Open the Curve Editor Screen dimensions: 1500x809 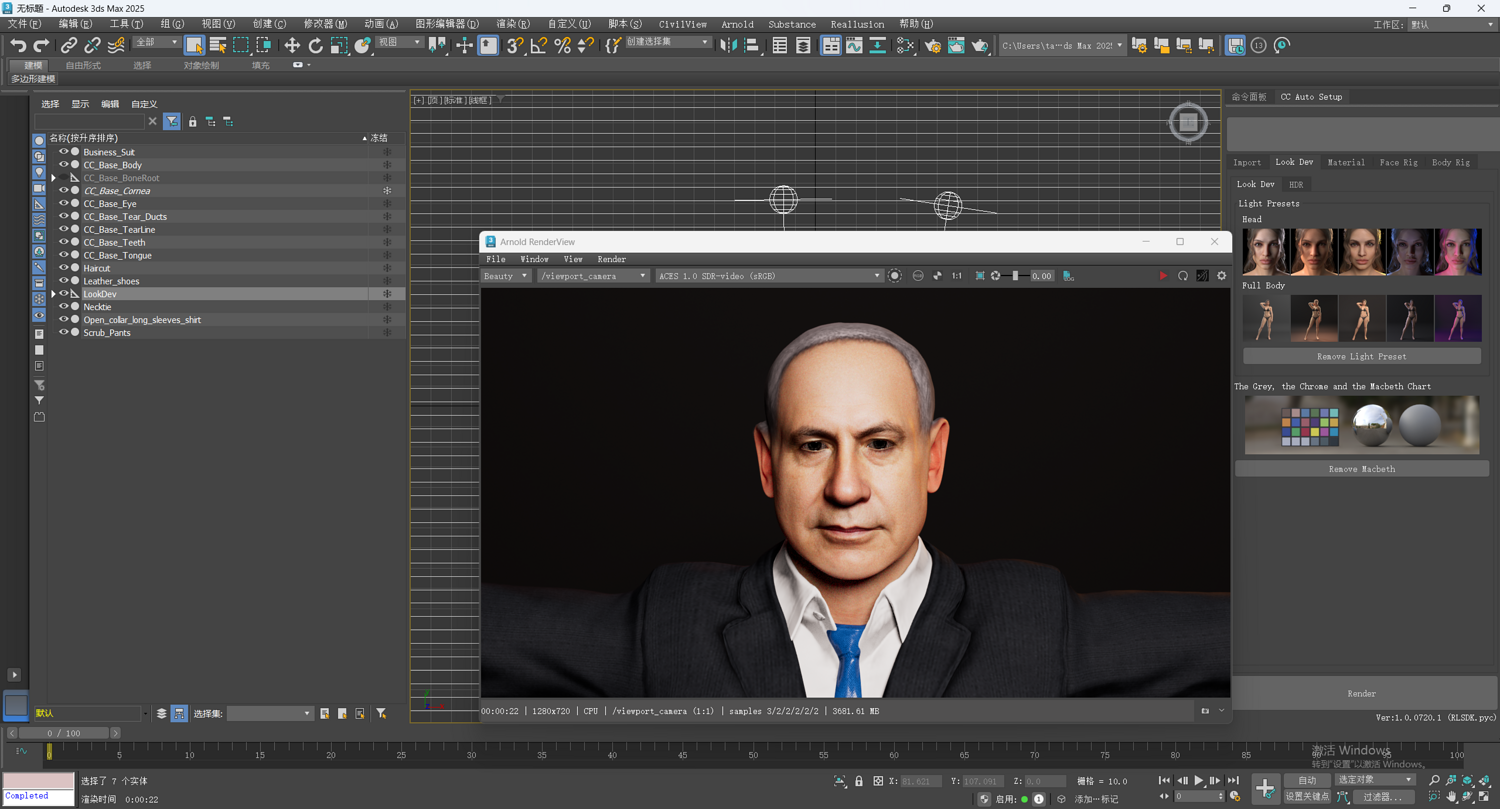[854, 45]
